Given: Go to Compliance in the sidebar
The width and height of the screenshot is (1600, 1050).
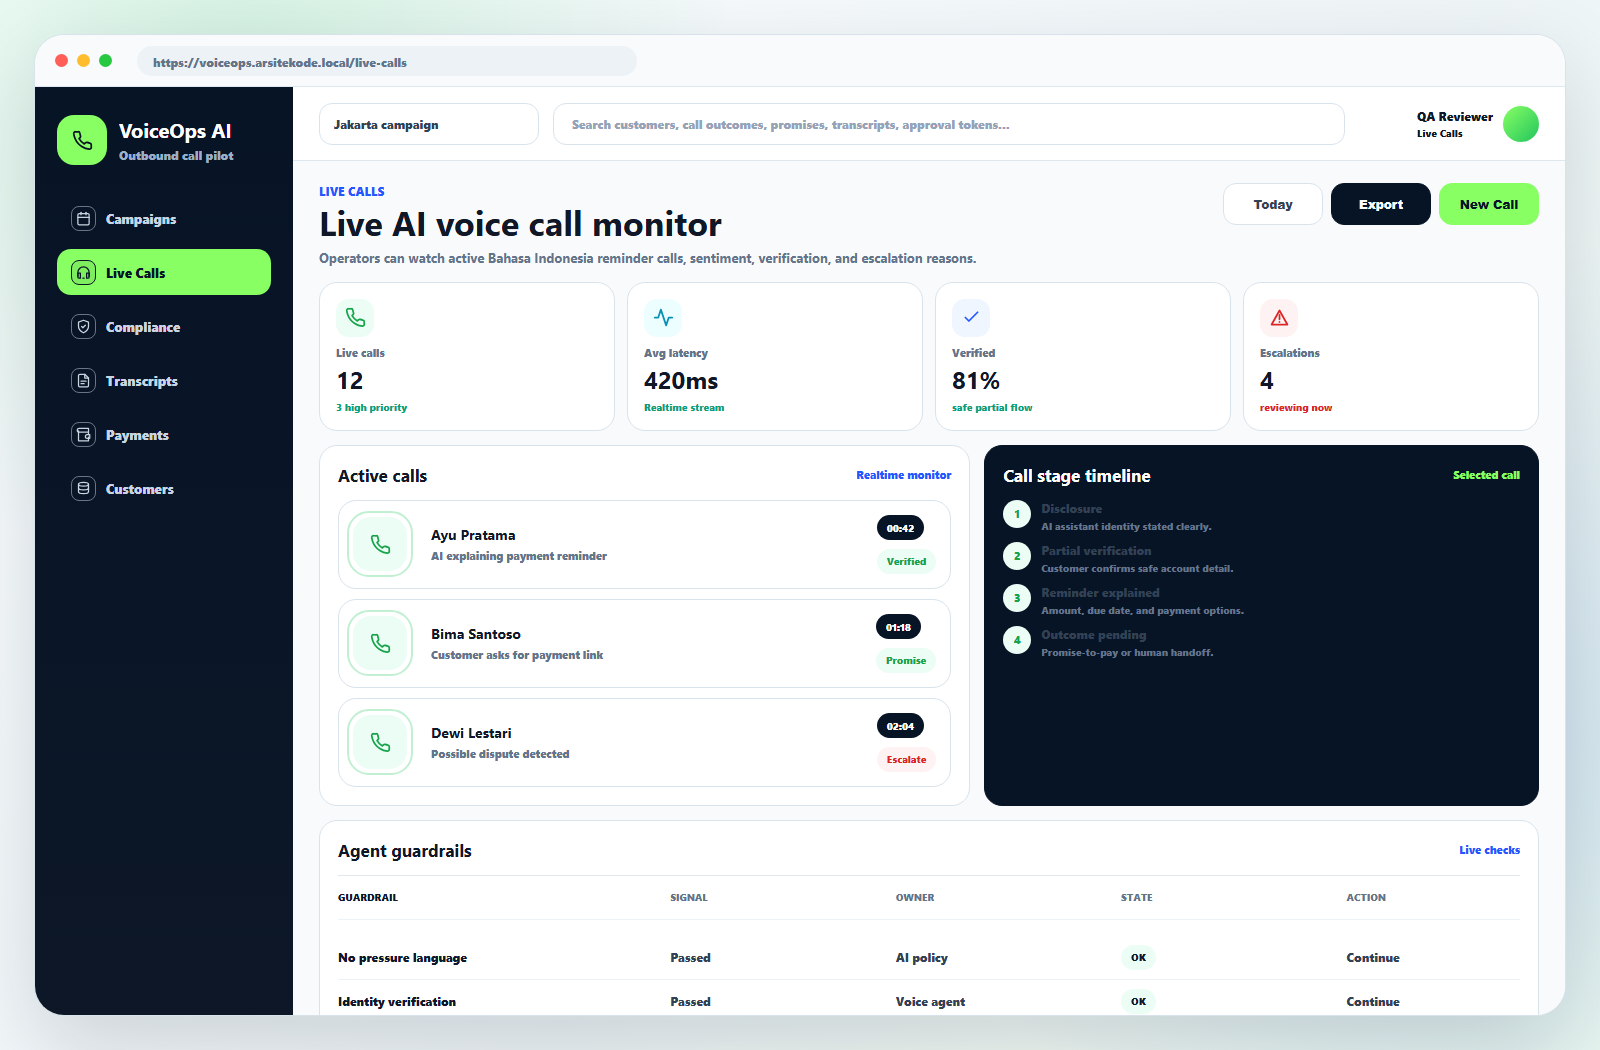Looking at the screenshot, I should point(164,327).
